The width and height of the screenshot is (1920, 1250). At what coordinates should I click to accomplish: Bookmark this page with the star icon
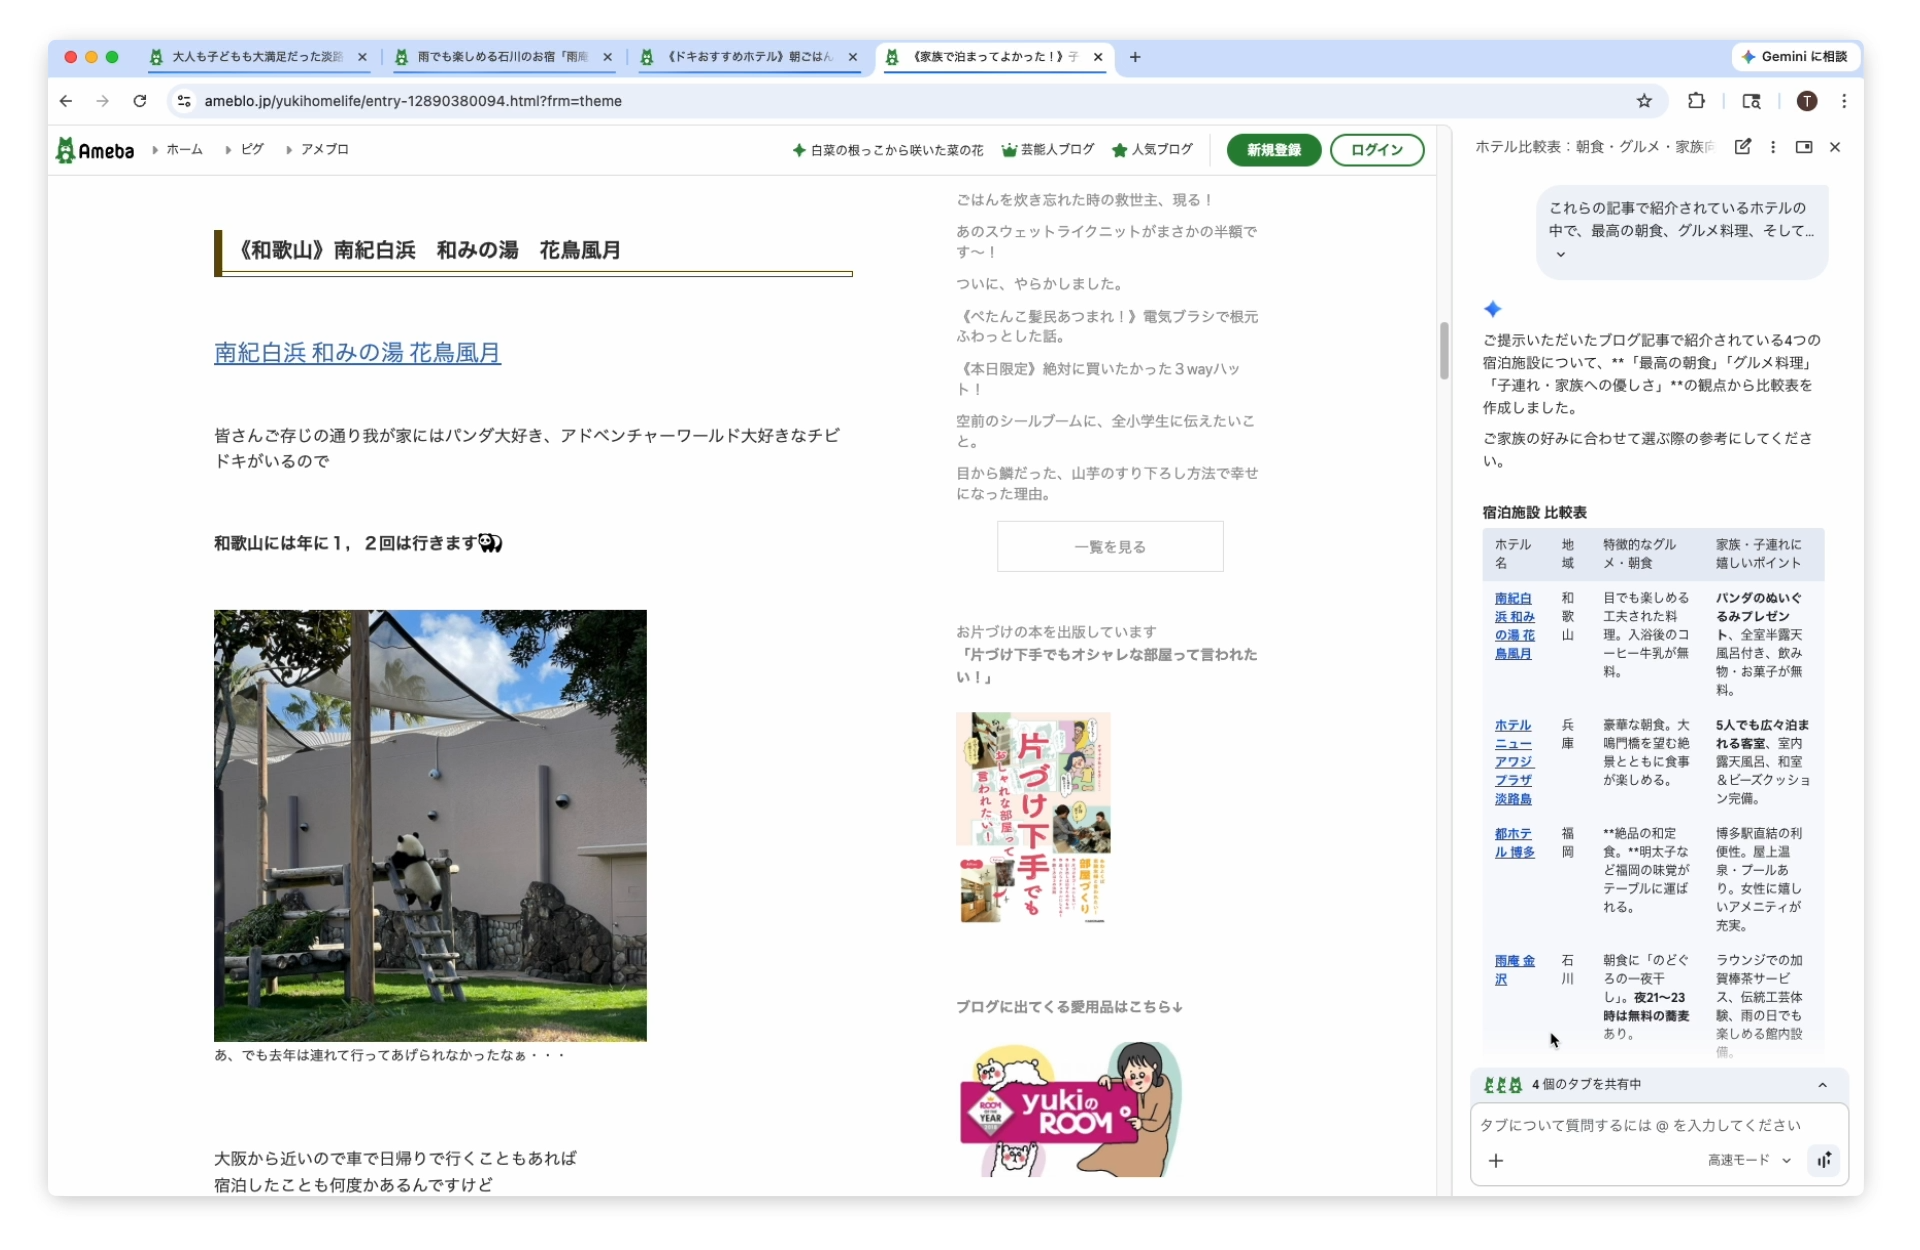click(1645, 101)
